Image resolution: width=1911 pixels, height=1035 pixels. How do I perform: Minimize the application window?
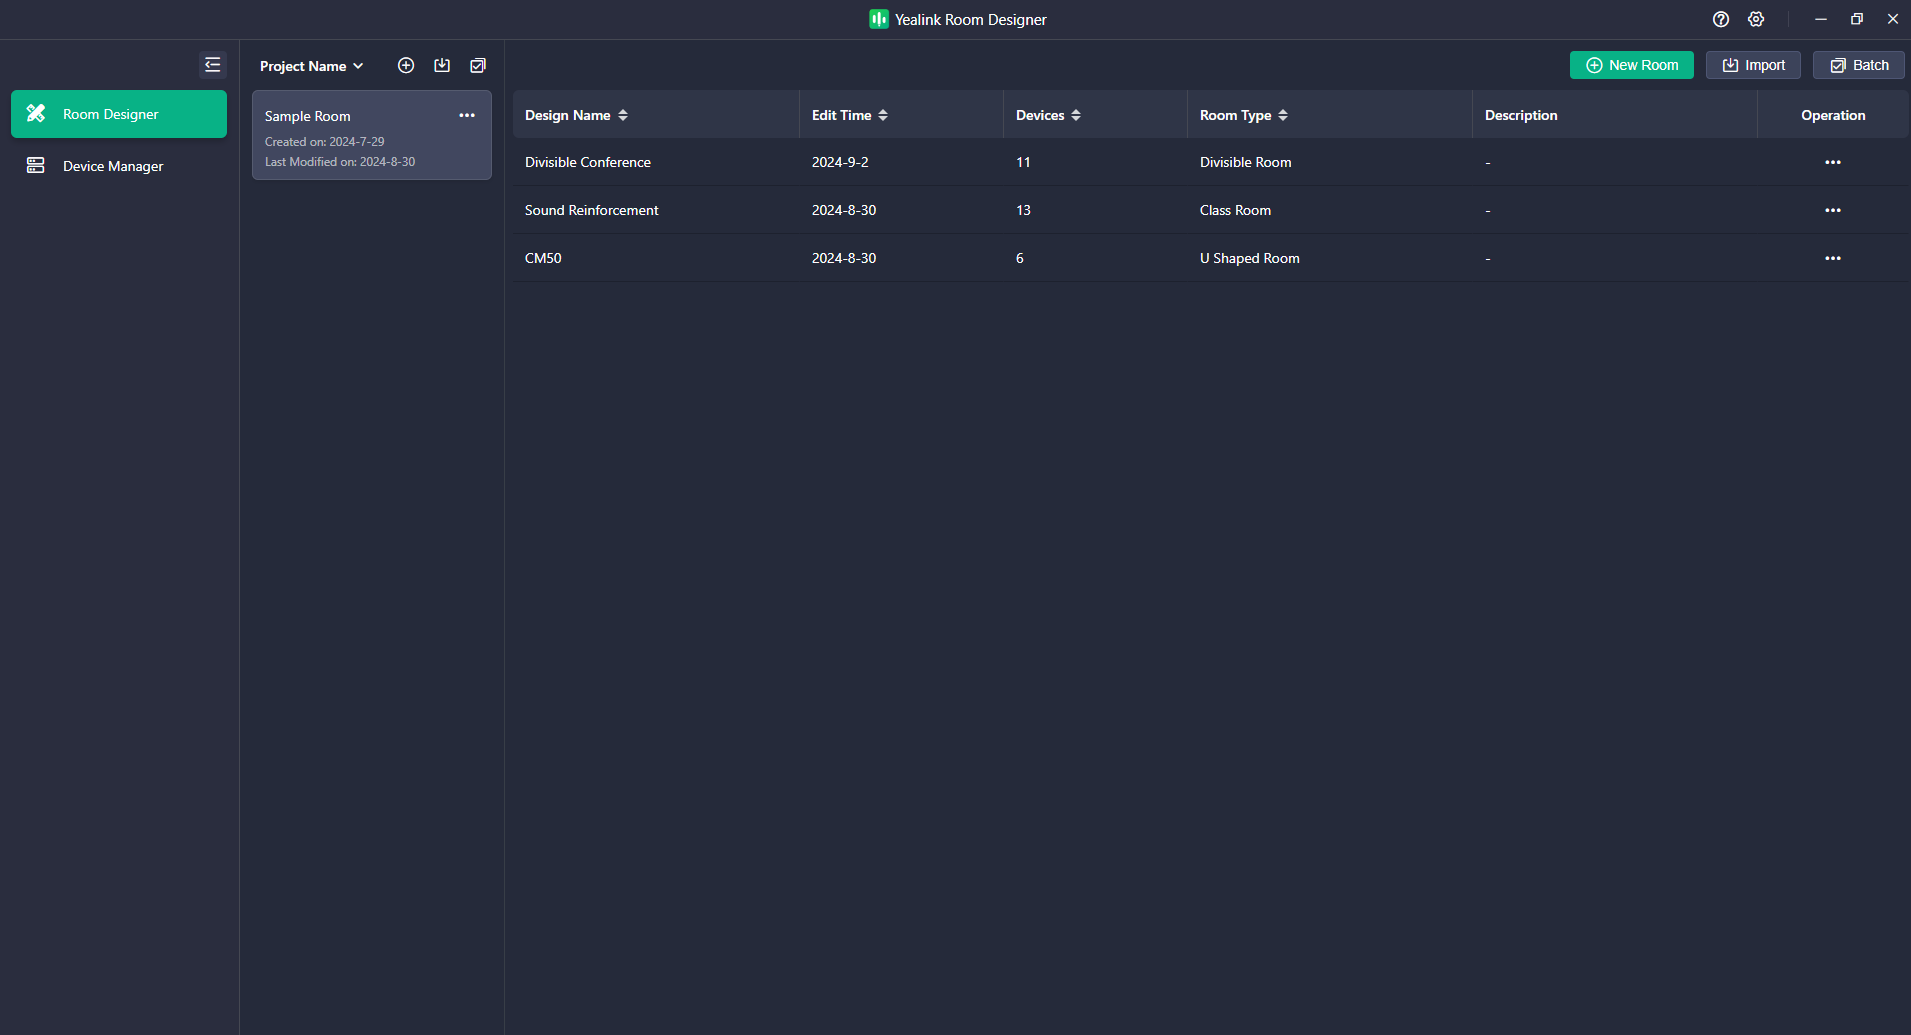1821,19
